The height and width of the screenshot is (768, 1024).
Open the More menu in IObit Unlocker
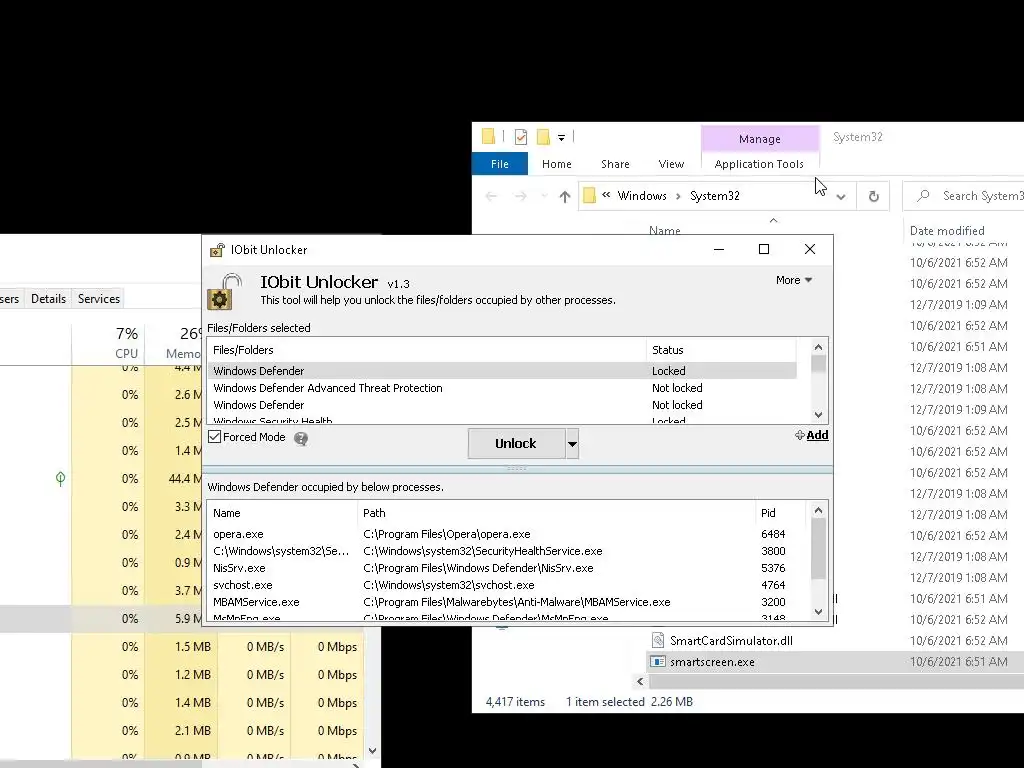793,280
